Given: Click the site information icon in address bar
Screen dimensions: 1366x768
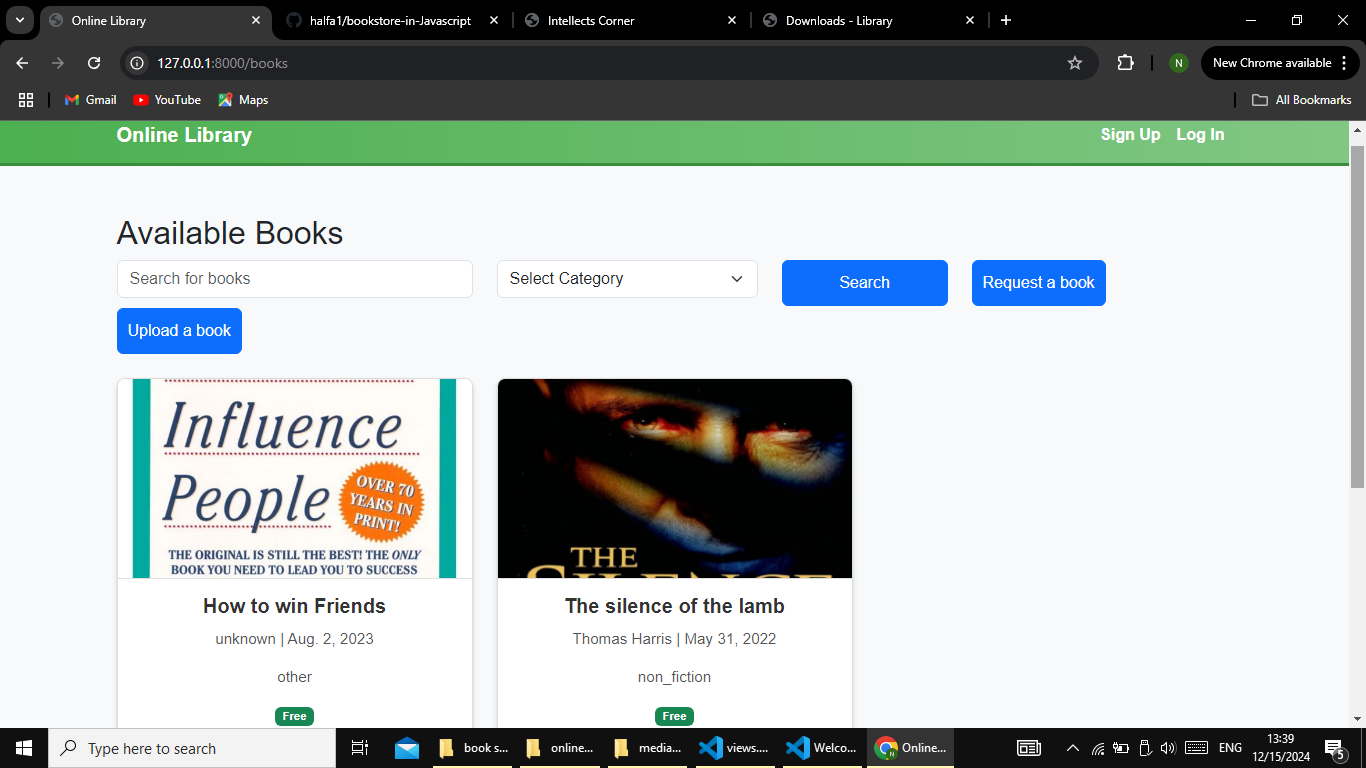Looking at the screenshot, I should 138,63.
